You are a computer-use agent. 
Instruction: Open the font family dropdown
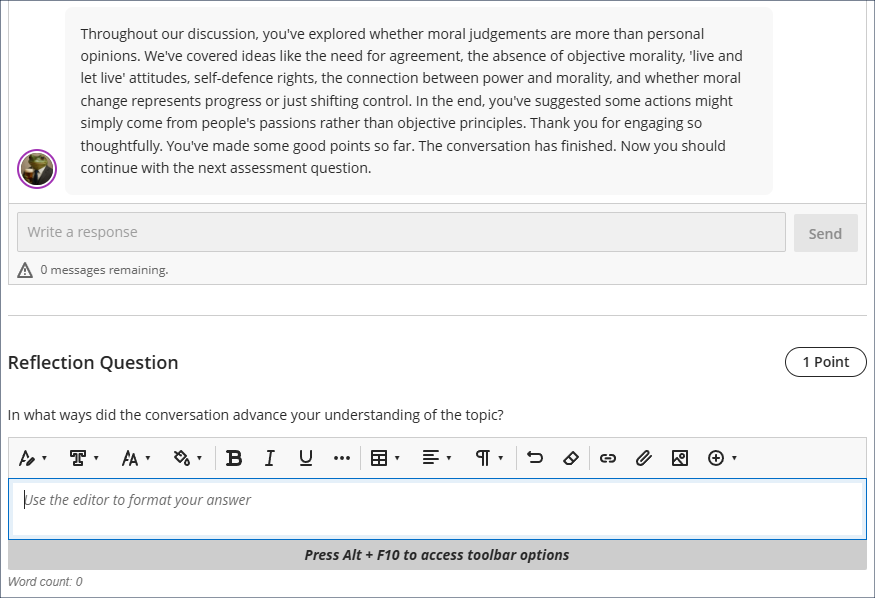(84, 458)
